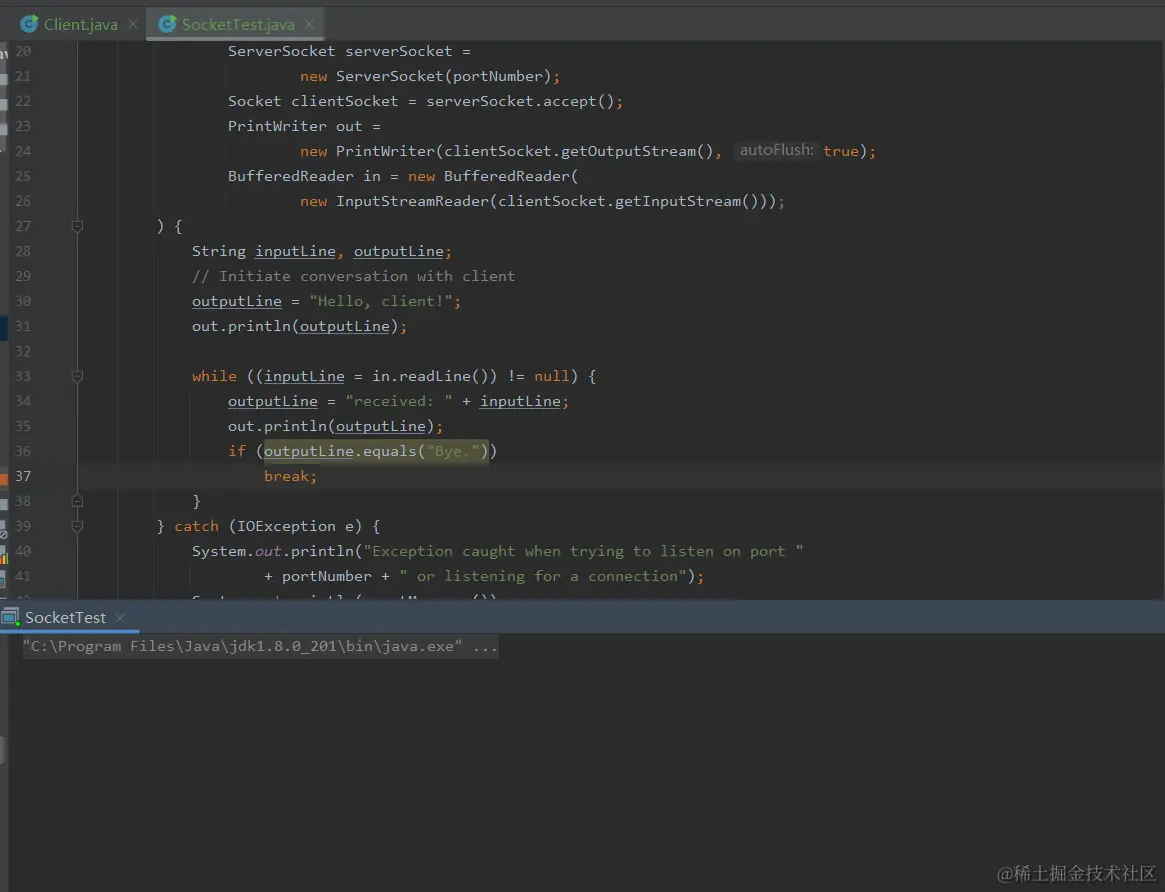This screenshot has width=1165, height=892.
Task: Click the if keyword on line 36
Action: [237, 451]
